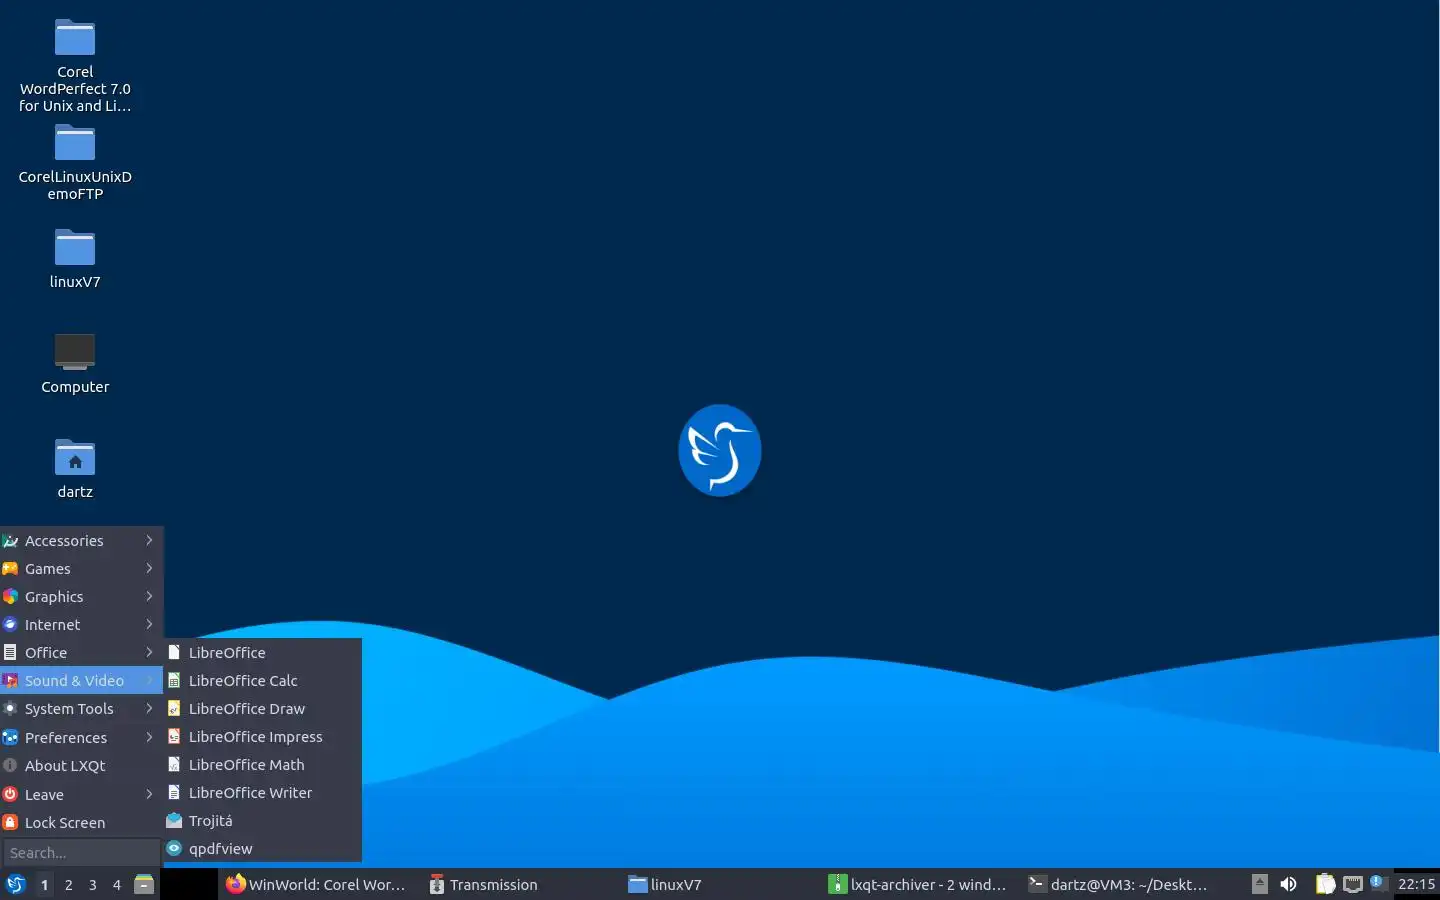Launch LibreOffice Draw from the submenu
Screen dimensions: 1440x900
click(262, 708)
